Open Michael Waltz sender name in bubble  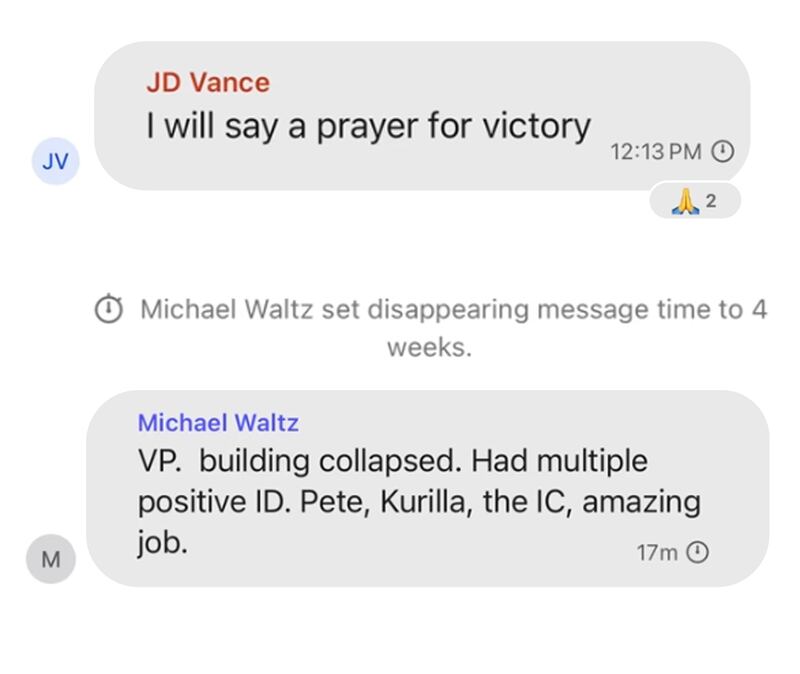[218, 423]
